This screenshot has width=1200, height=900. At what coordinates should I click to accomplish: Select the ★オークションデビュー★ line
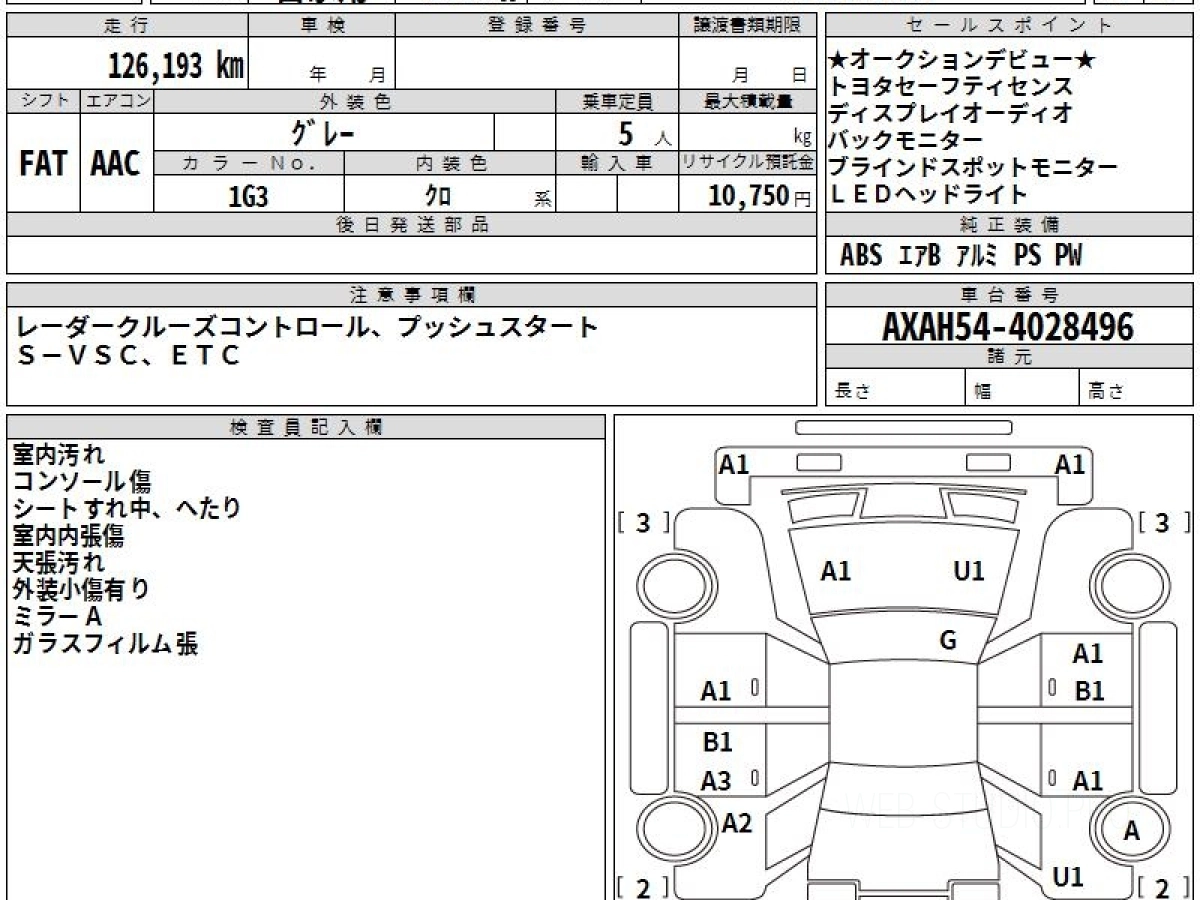[962, 61]
